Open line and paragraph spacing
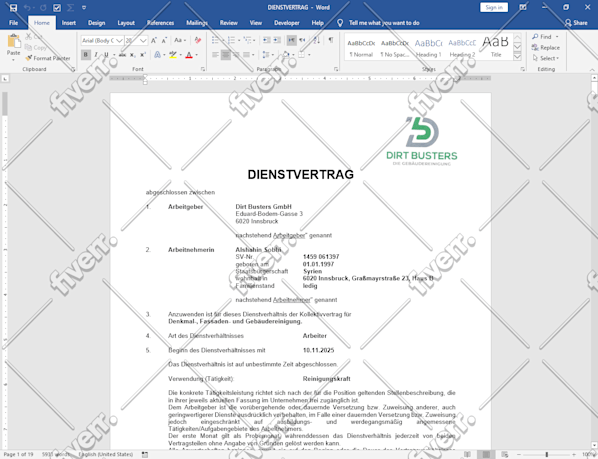 click(267, 55)
